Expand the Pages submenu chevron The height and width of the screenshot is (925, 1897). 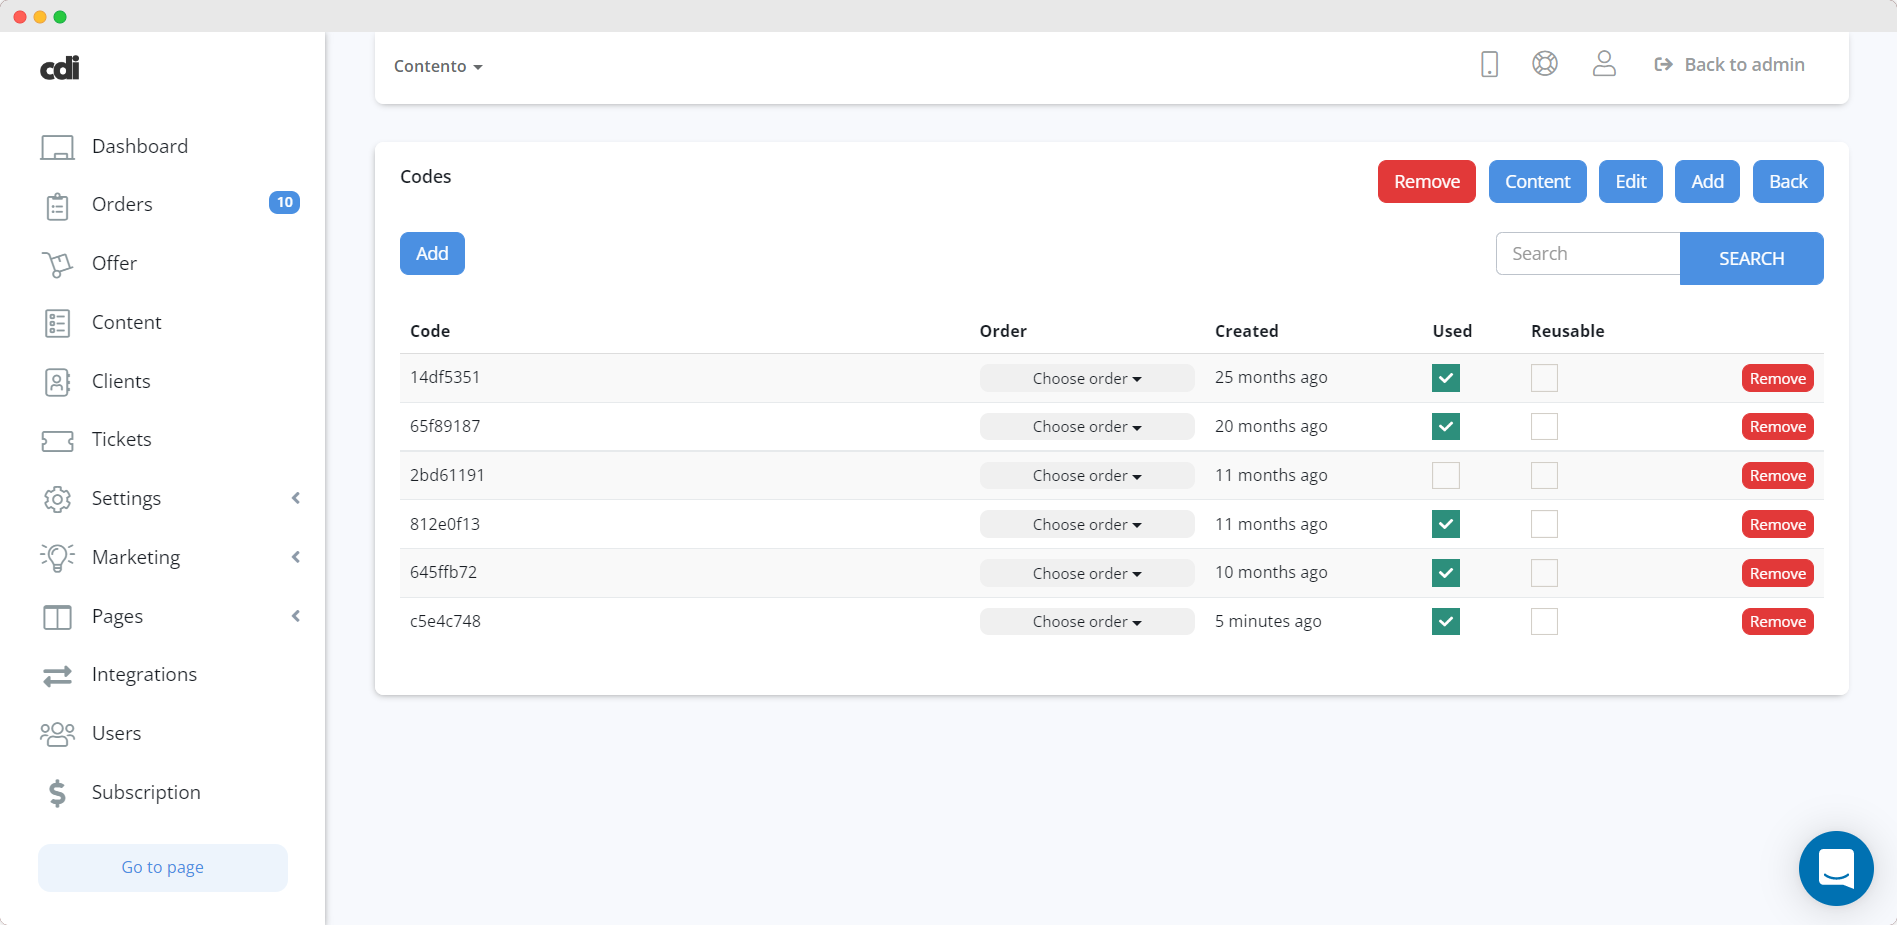296,616
